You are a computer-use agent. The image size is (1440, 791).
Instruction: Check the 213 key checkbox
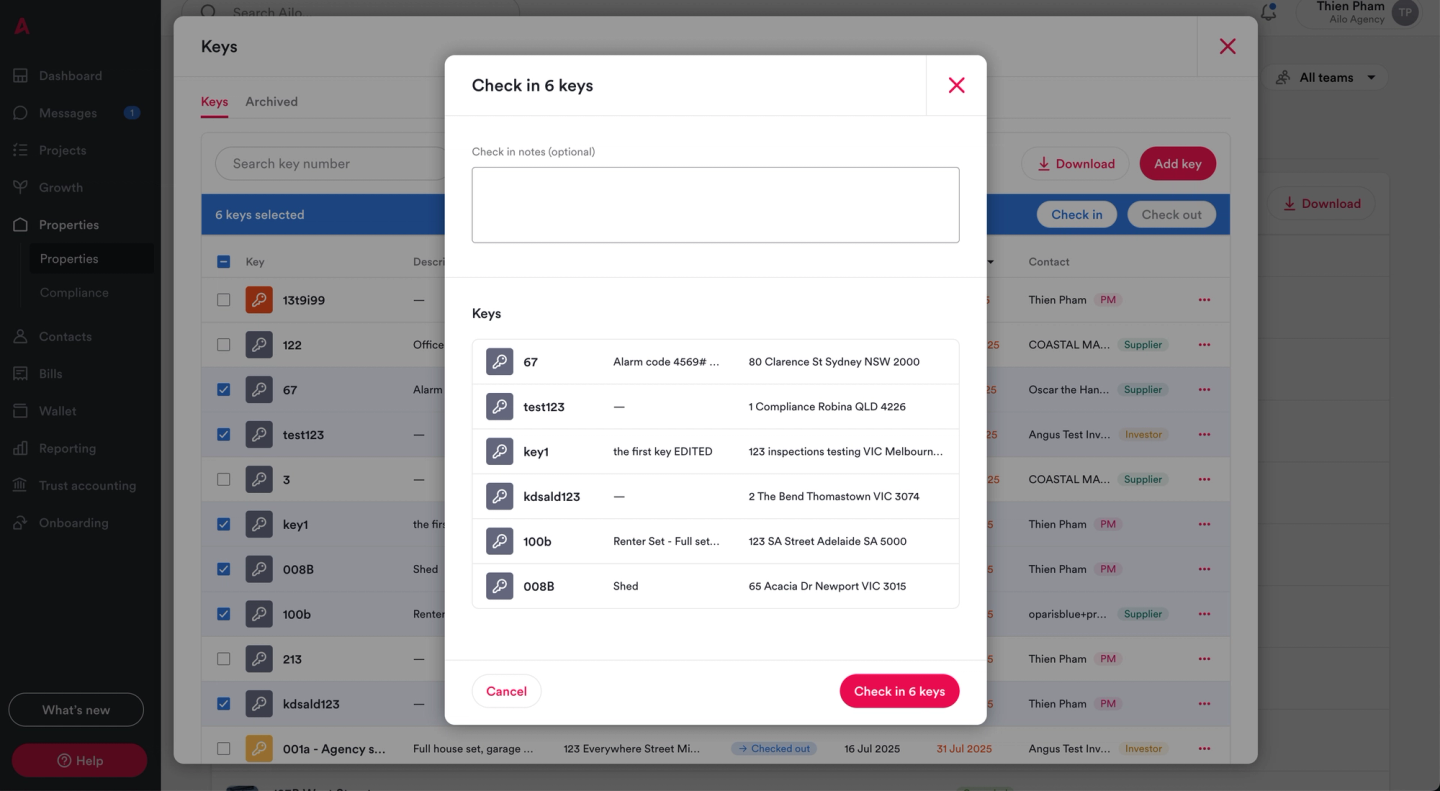click(223, 659)
